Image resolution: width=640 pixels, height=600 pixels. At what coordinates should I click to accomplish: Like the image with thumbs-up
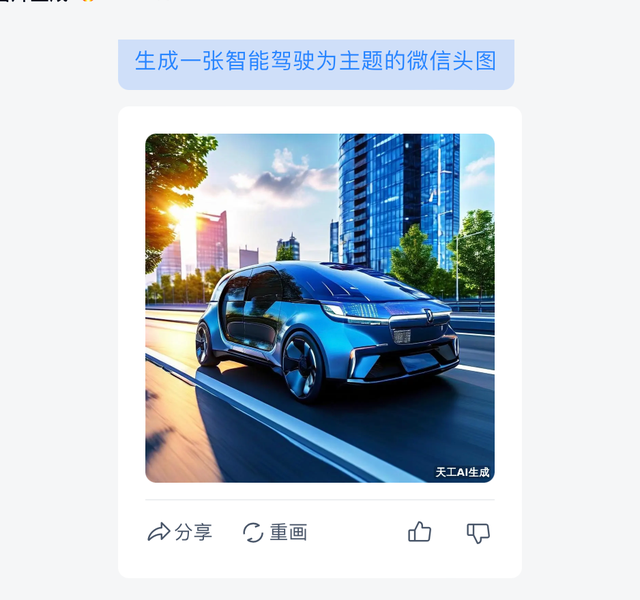[420, 532]
